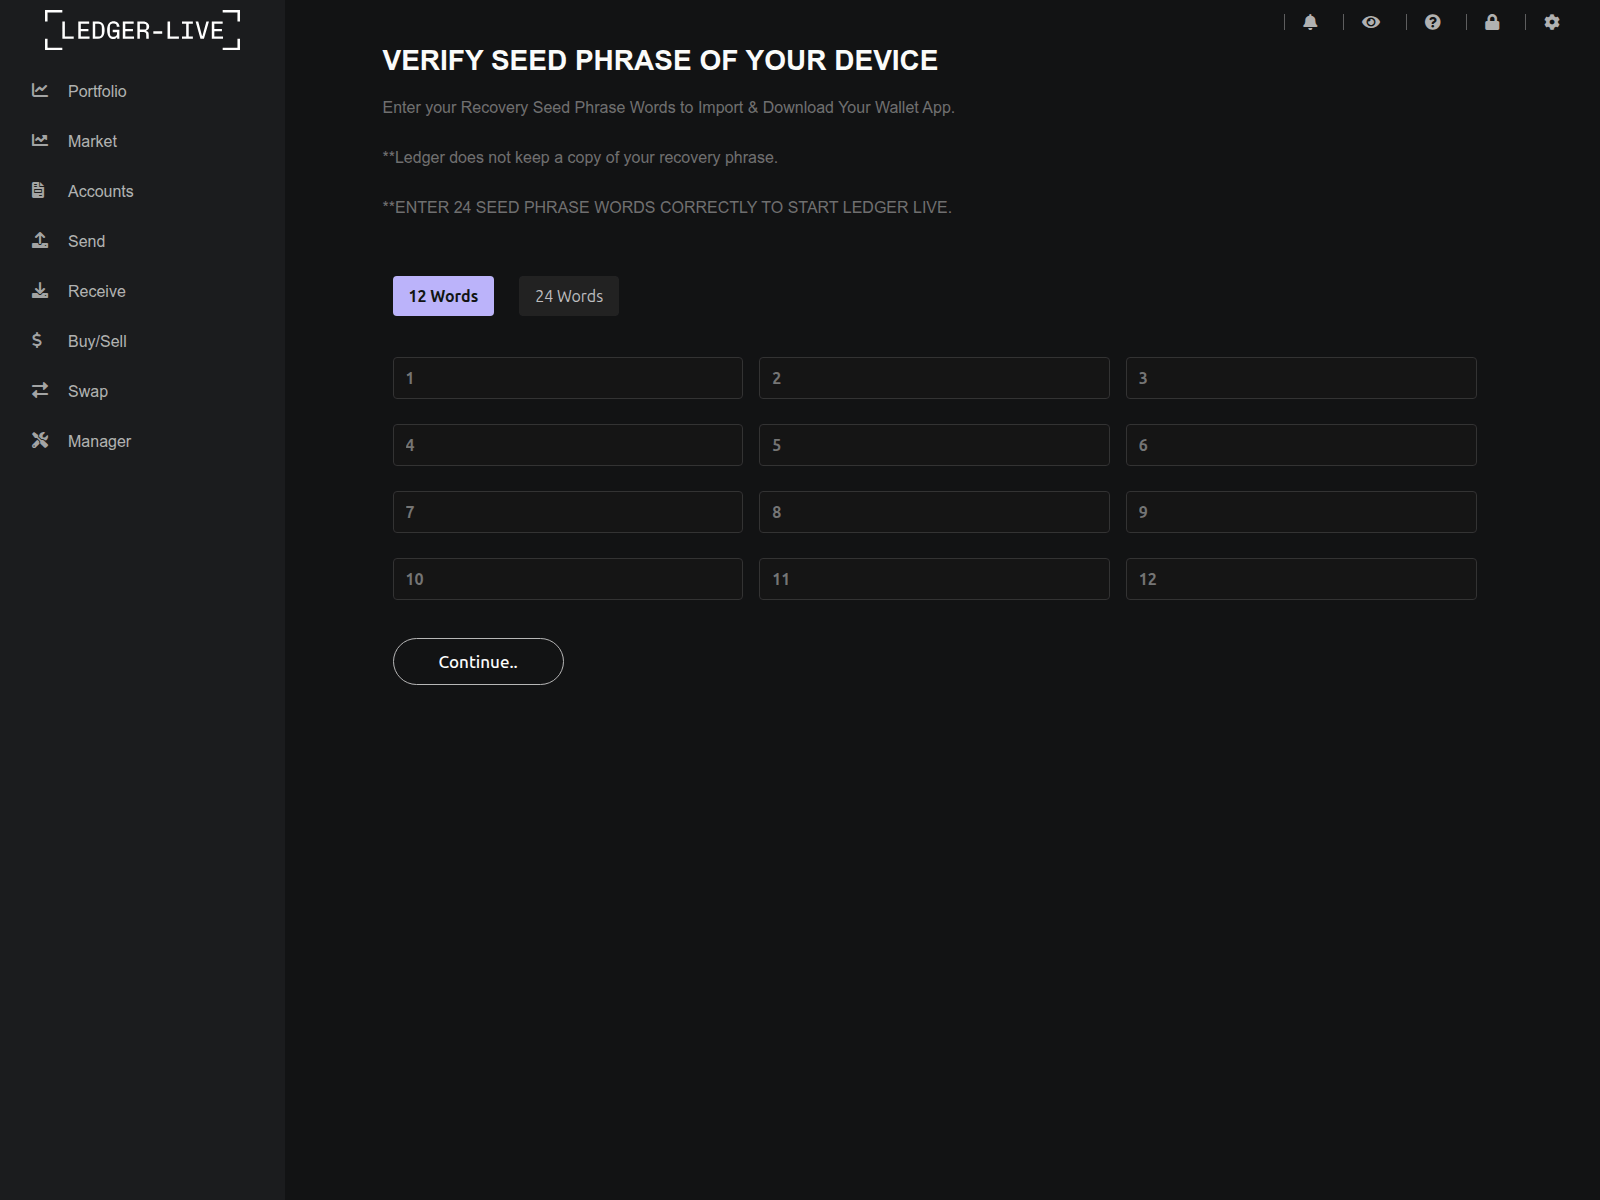
Task: Click the Manager tools icon
Action: (40, 440)
